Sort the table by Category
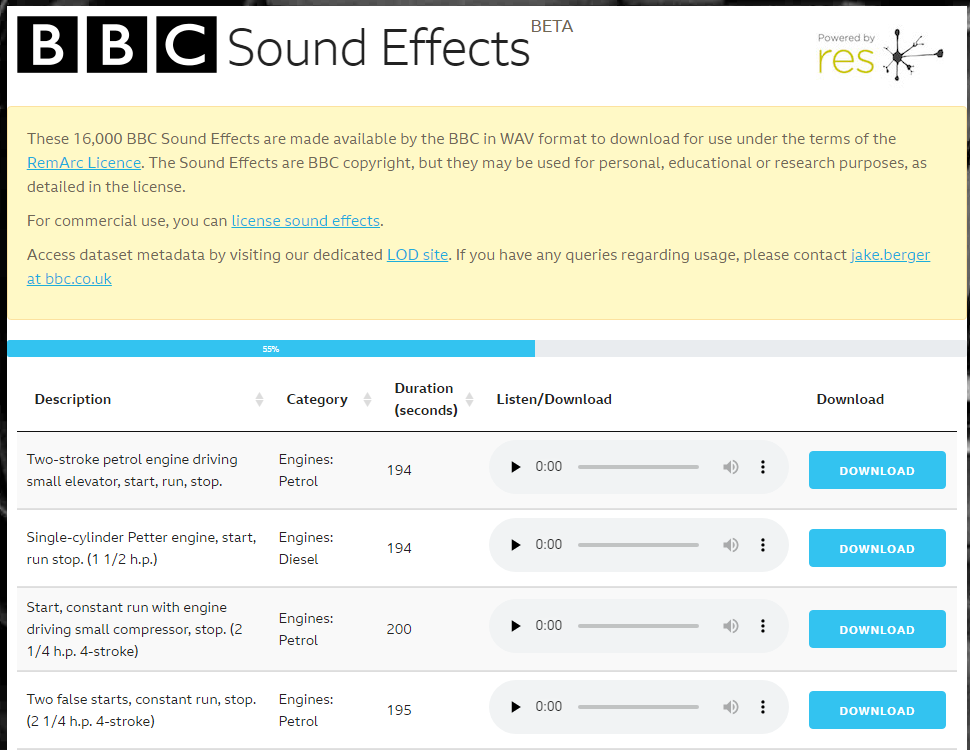The height and width of the screenshot is (750, 970). (x=366, y=400)
